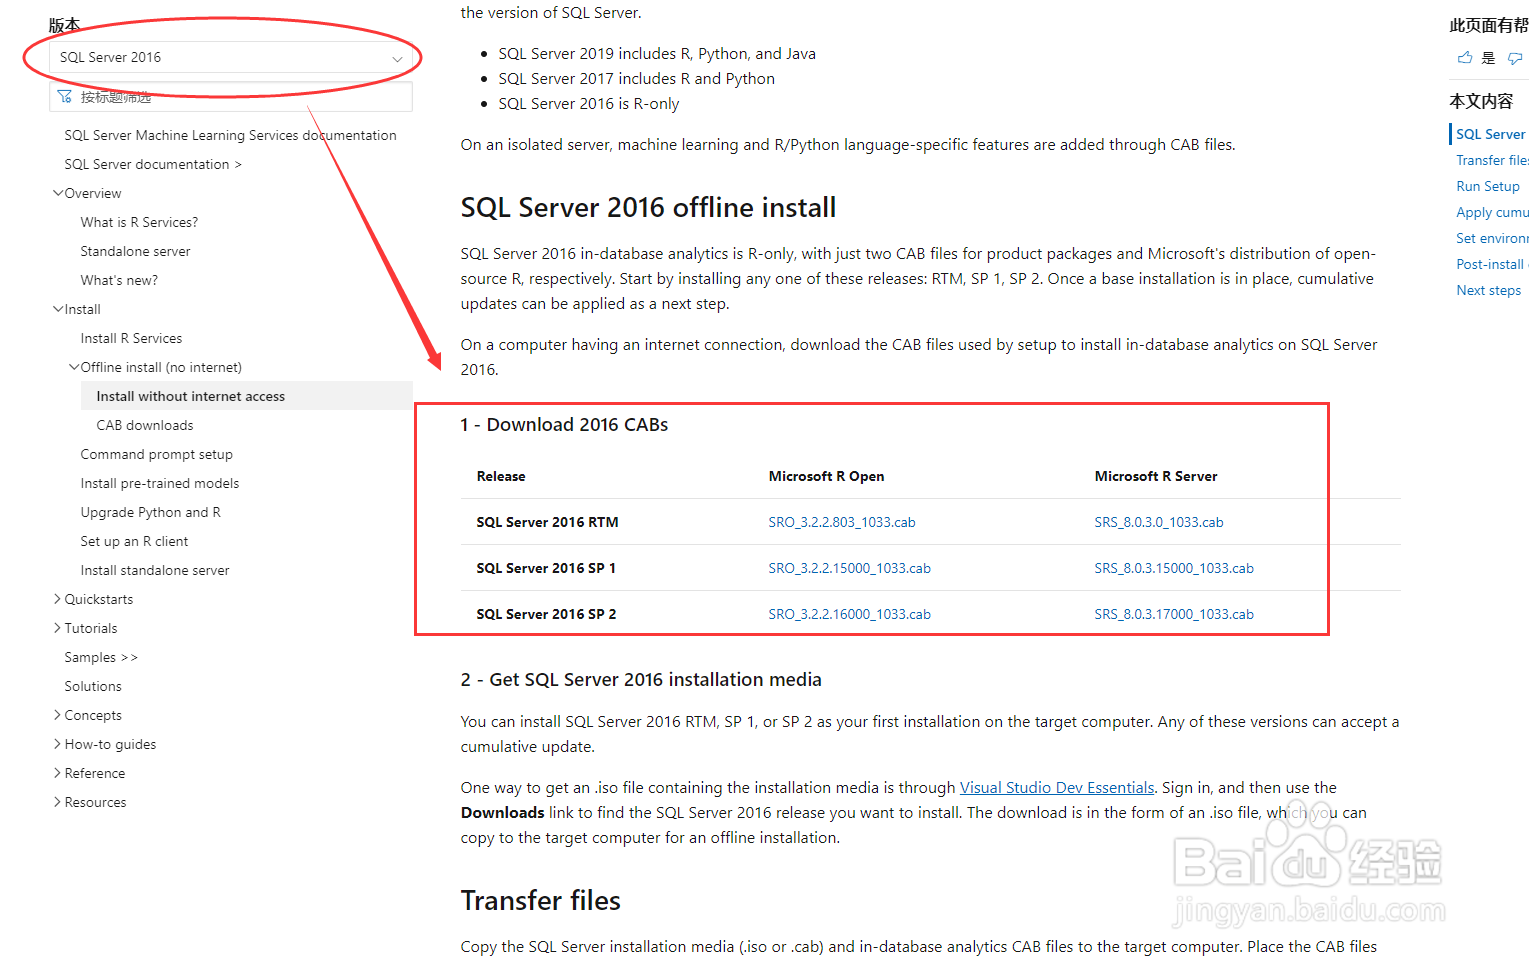Jump to Apply cumulative updates in contents
This screenshot has width=1529, height=962.
click(x=1492, y=212)
